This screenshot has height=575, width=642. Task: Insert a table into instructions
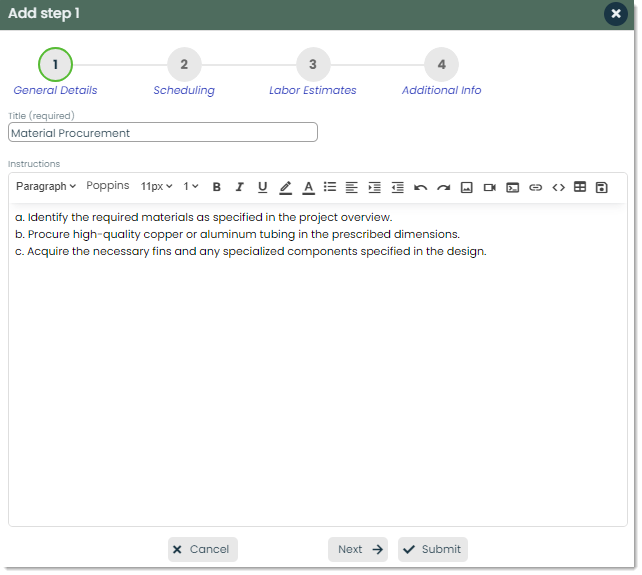pyautogui.click(x=580, y=187)
